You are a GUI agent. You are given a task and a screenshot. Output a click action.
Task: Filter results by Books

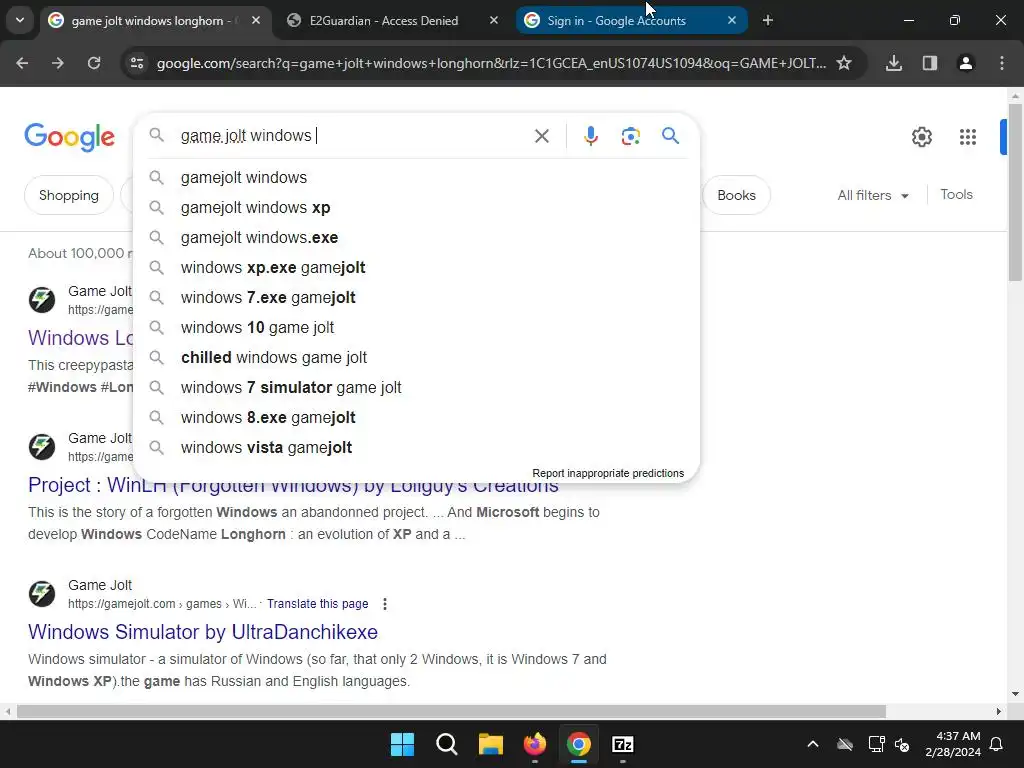click(736, 195)
